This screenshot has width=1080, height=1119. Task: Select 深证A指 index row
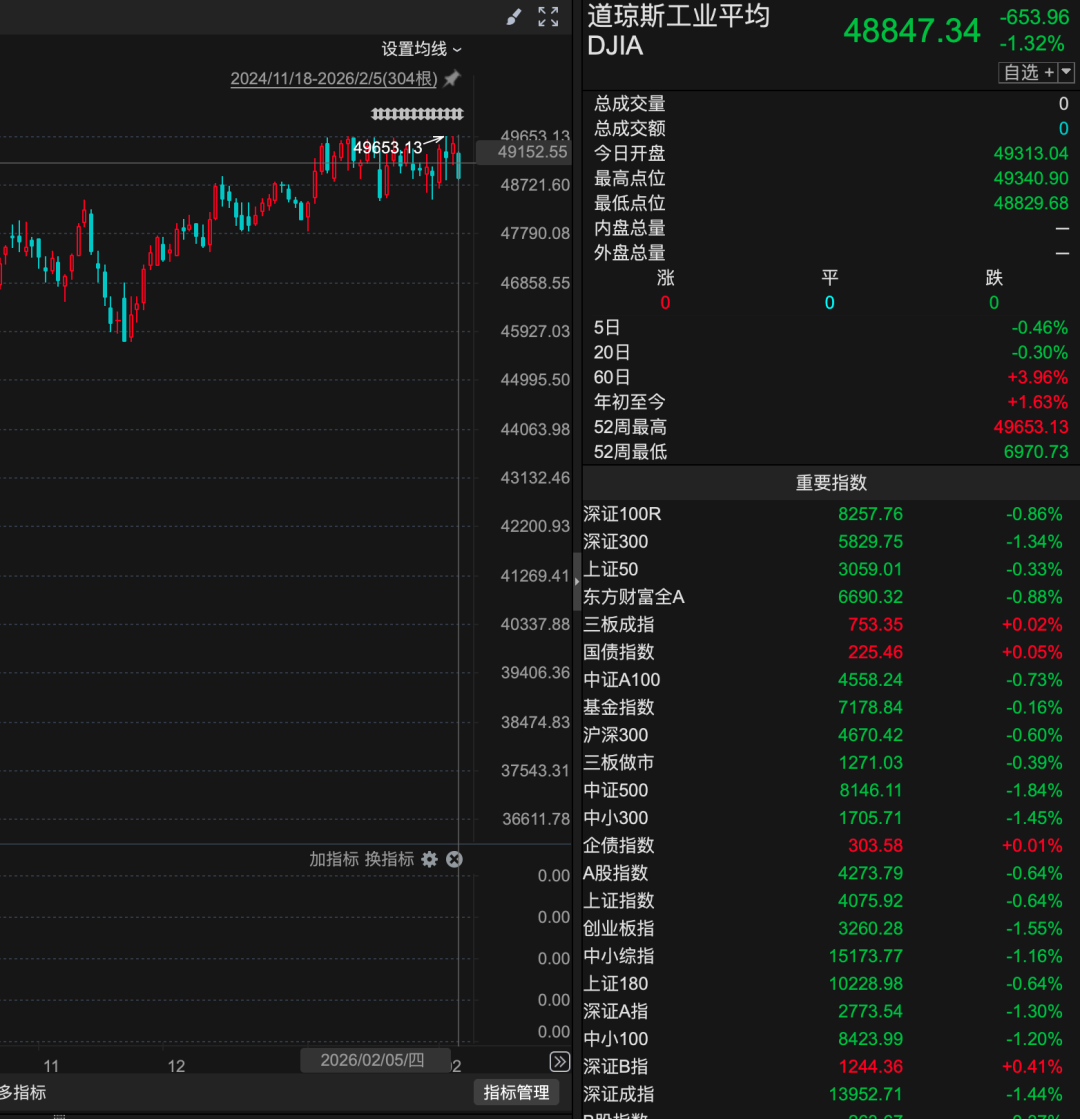(x=831, y=1011)
